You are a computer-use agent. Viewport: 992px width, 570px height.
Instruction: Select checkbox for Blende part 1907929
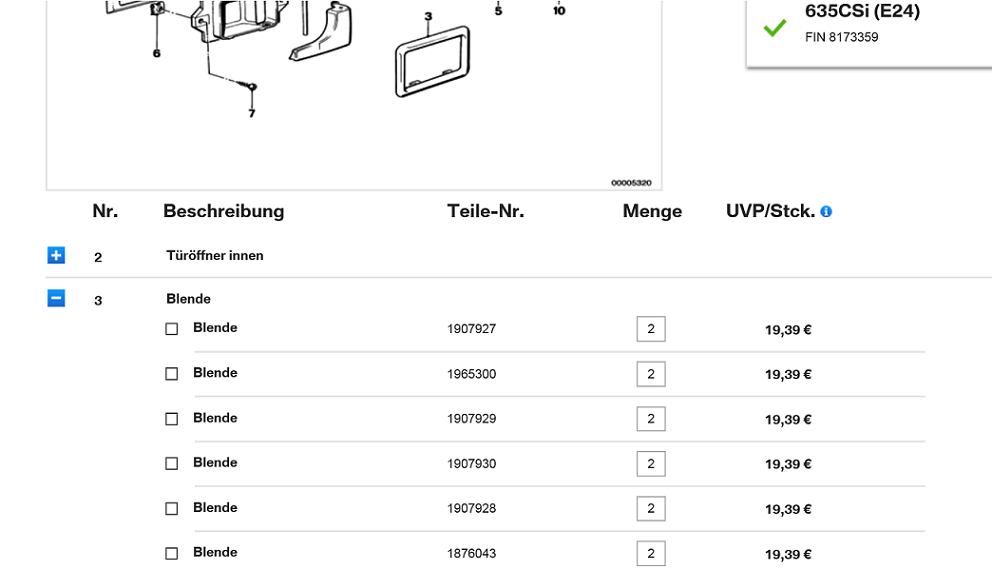coord(172,419)
